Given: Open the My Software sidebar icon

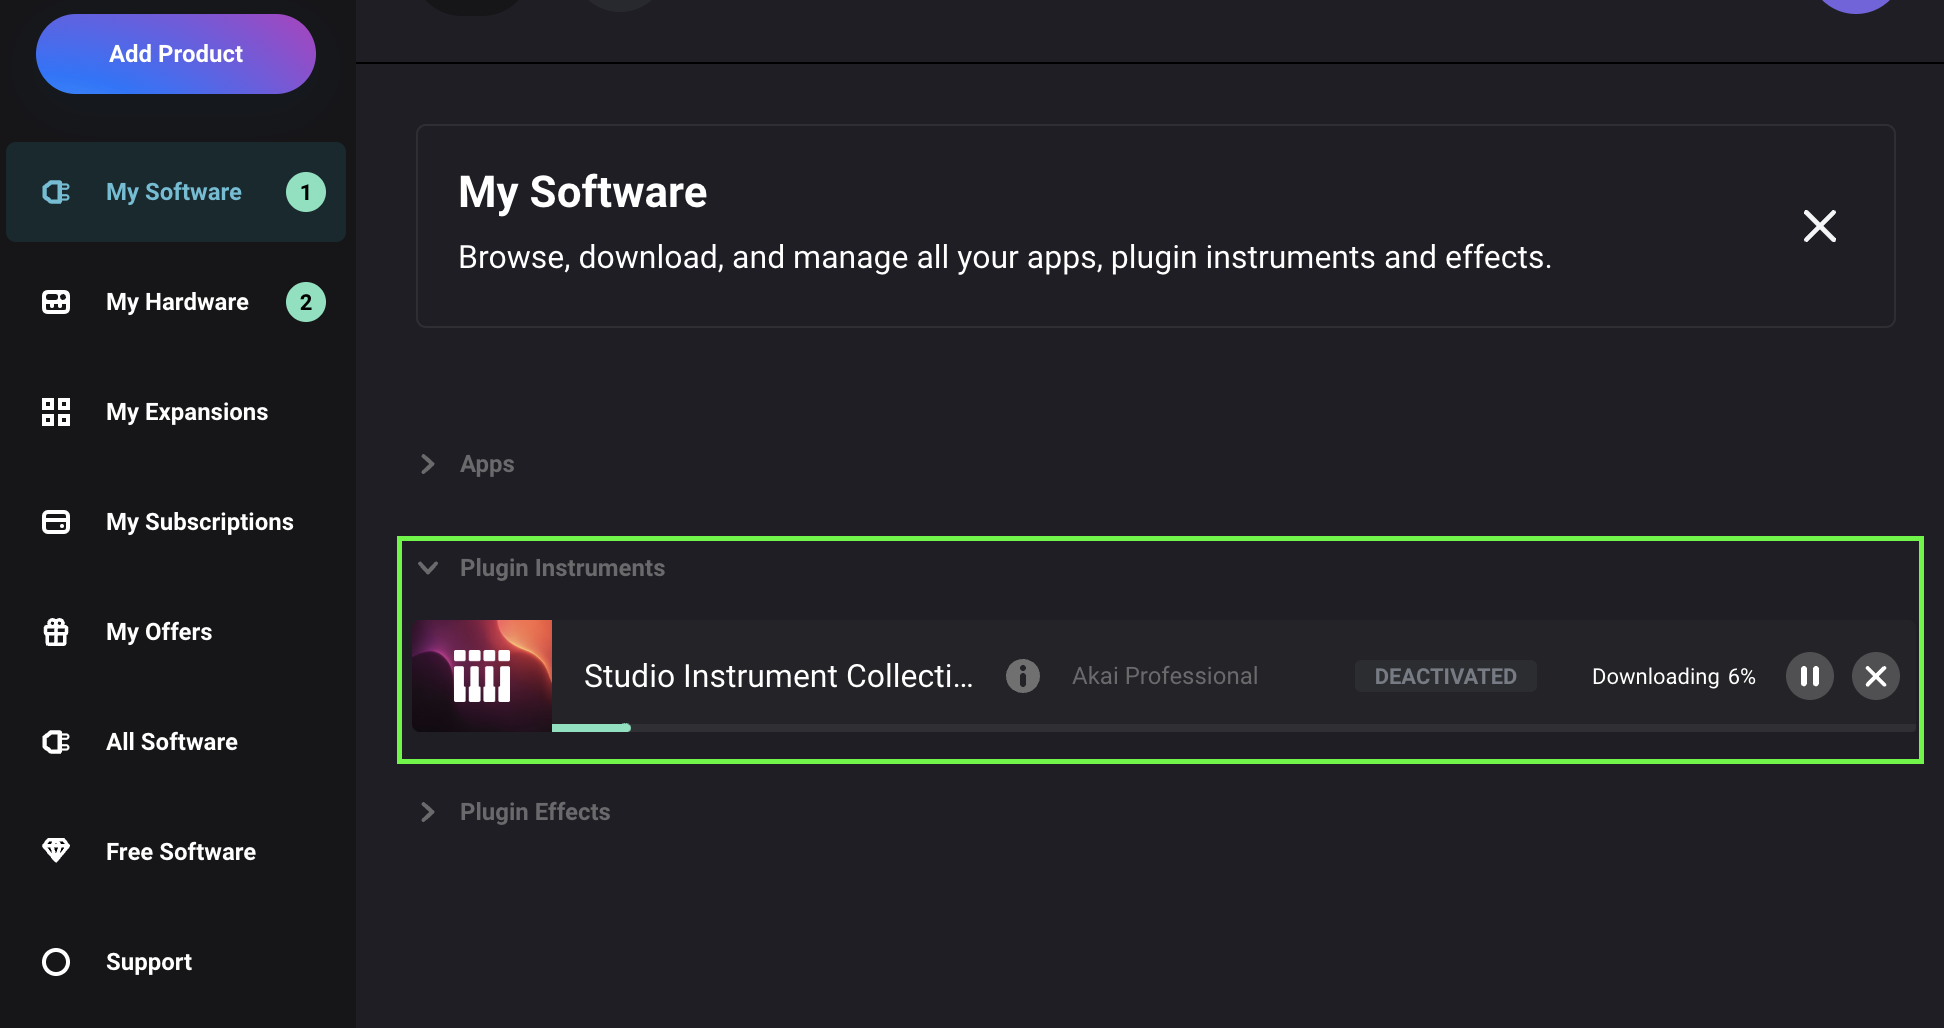Looking at the screenshot, I should tap(56, 192).
